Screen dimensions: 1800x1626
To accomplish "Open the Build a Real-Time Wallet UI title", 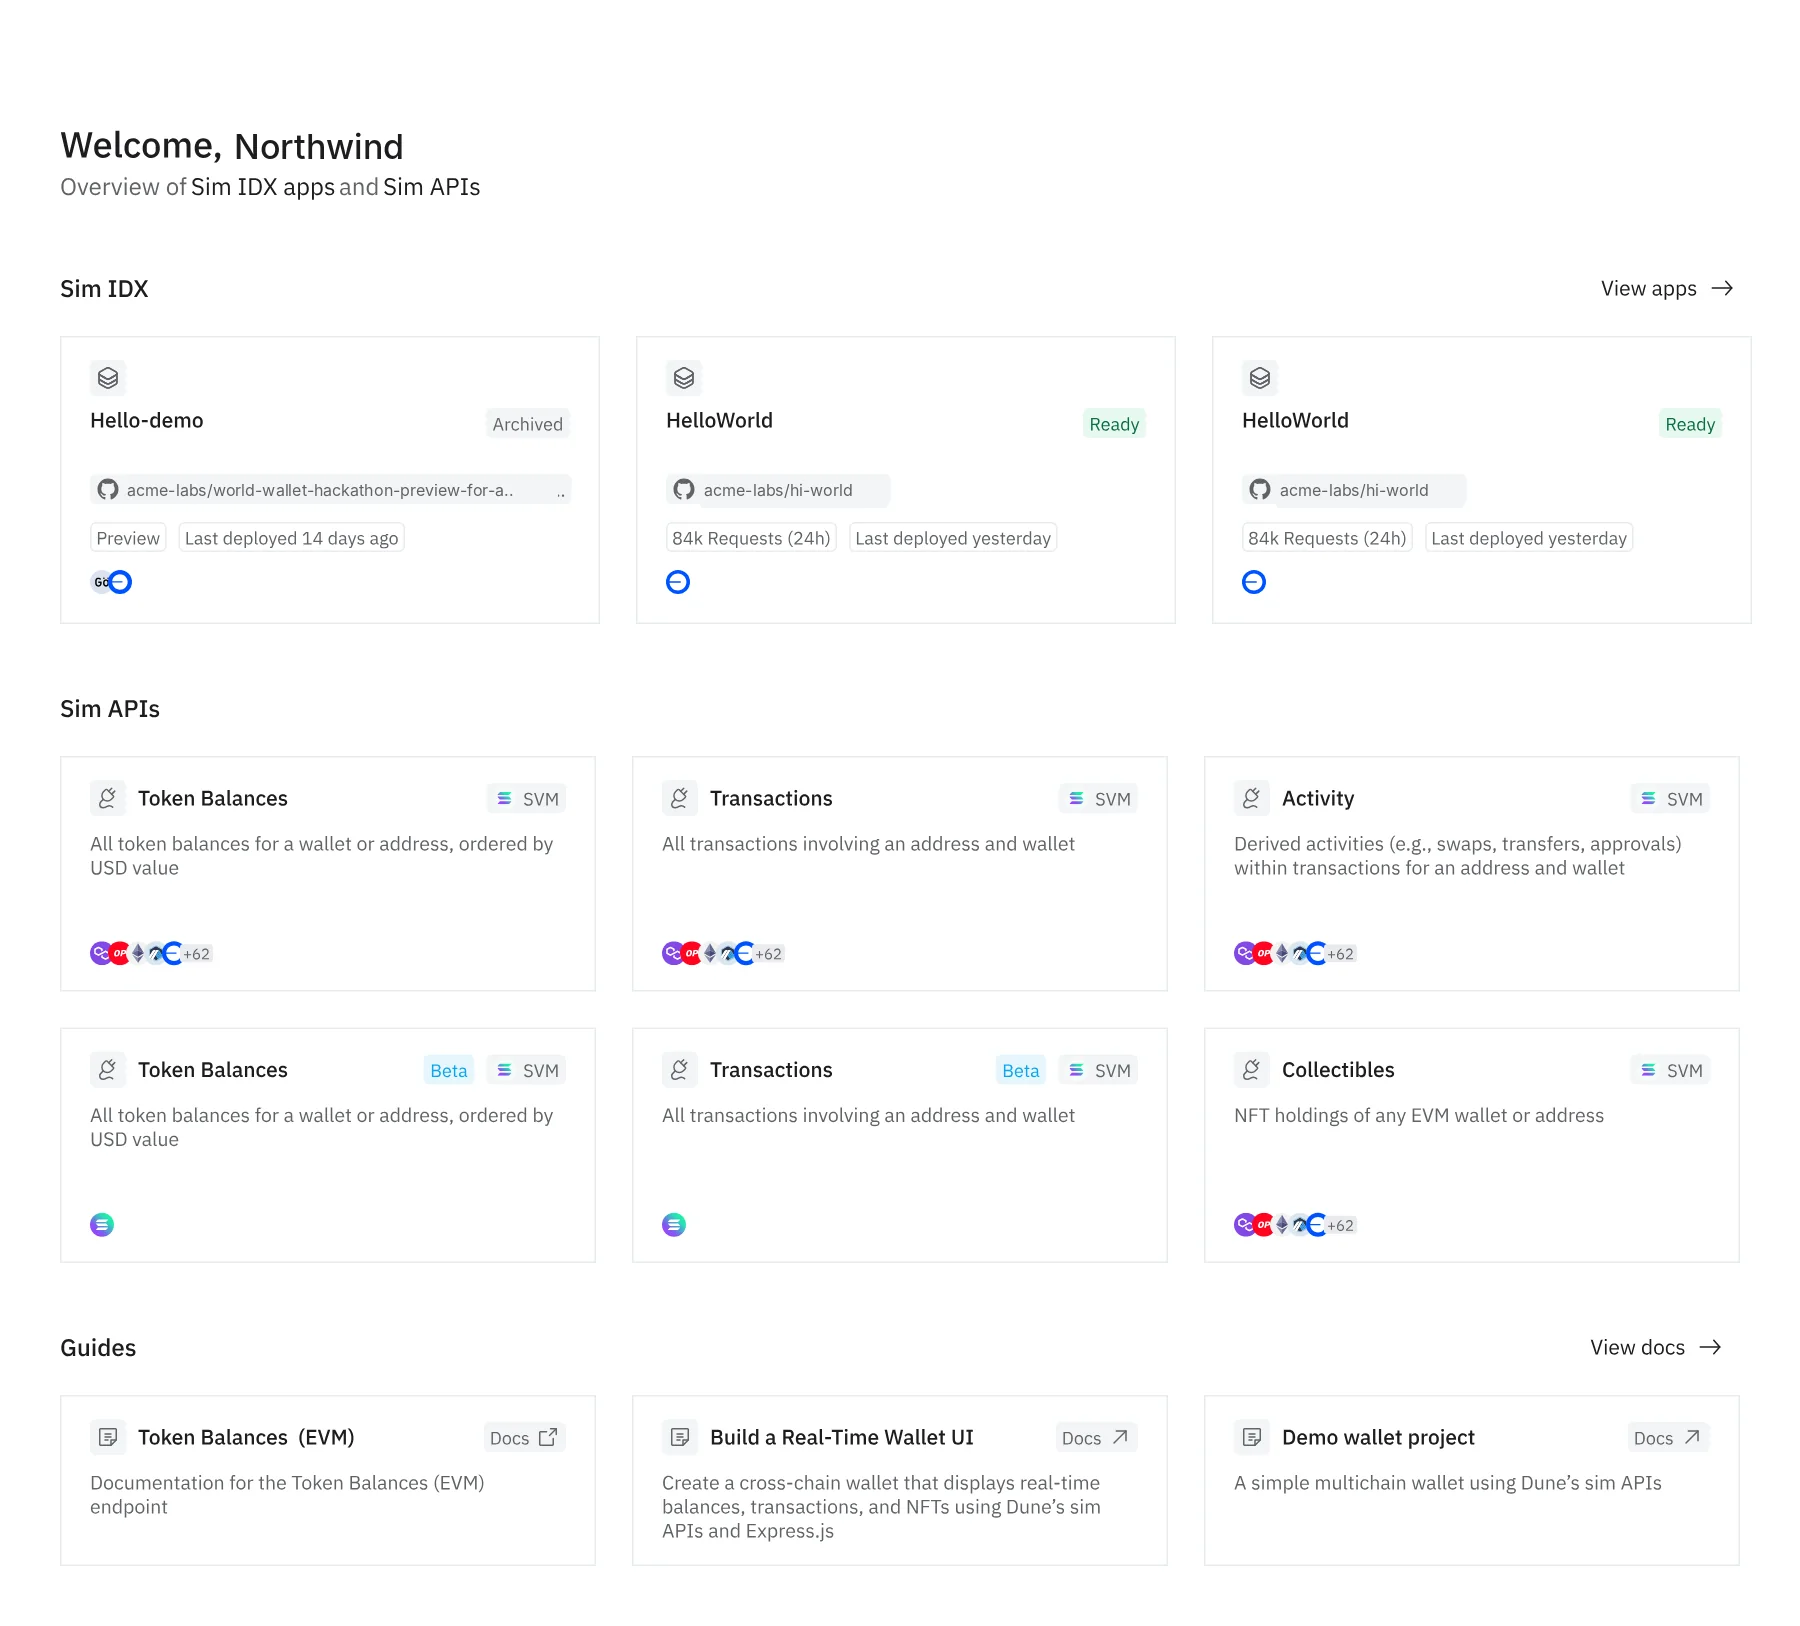I will pos(842,1438).
